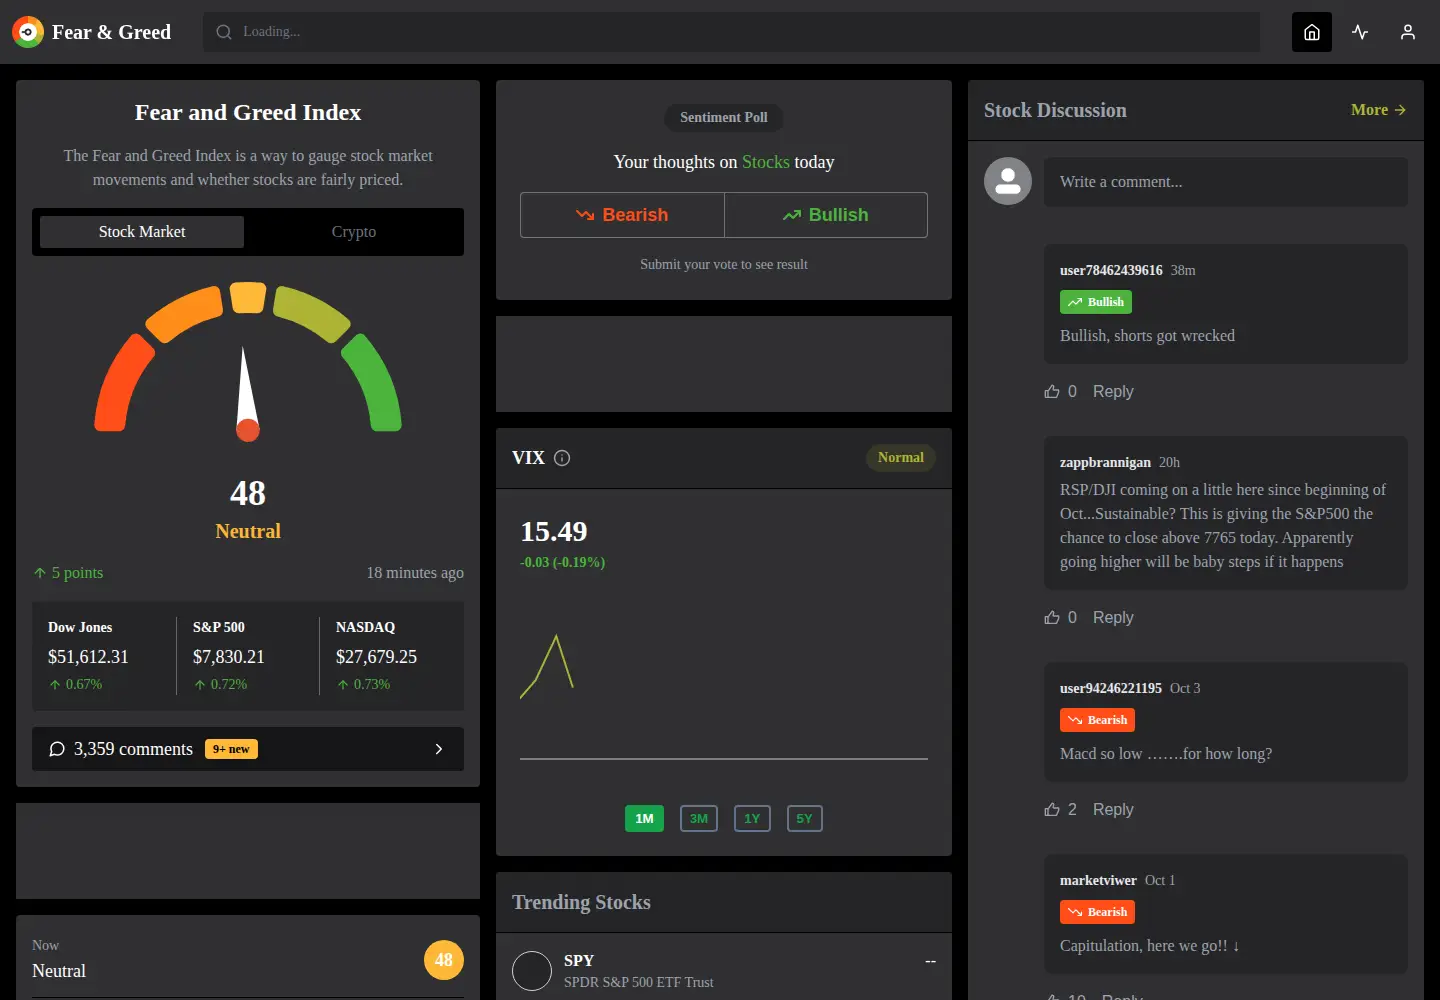This screenshot has height=1000, width=1440.
Task: Open marketviwer's profile name
Action: [1098, 880]
